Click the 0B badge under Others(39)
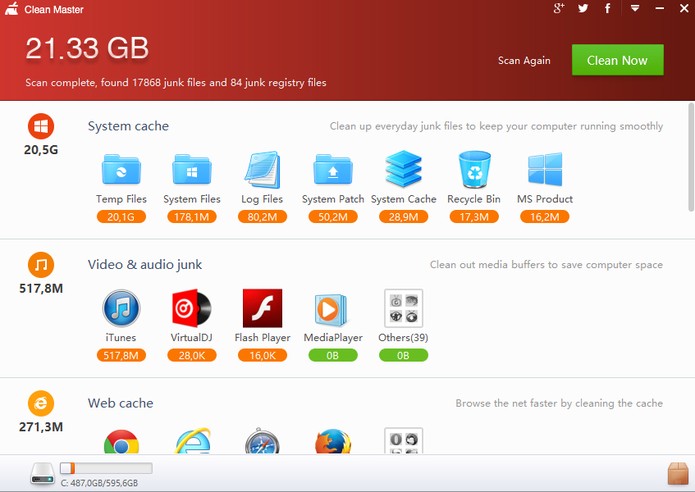Image resolution: width=695 pixels, height=492 pixels. 403,355
